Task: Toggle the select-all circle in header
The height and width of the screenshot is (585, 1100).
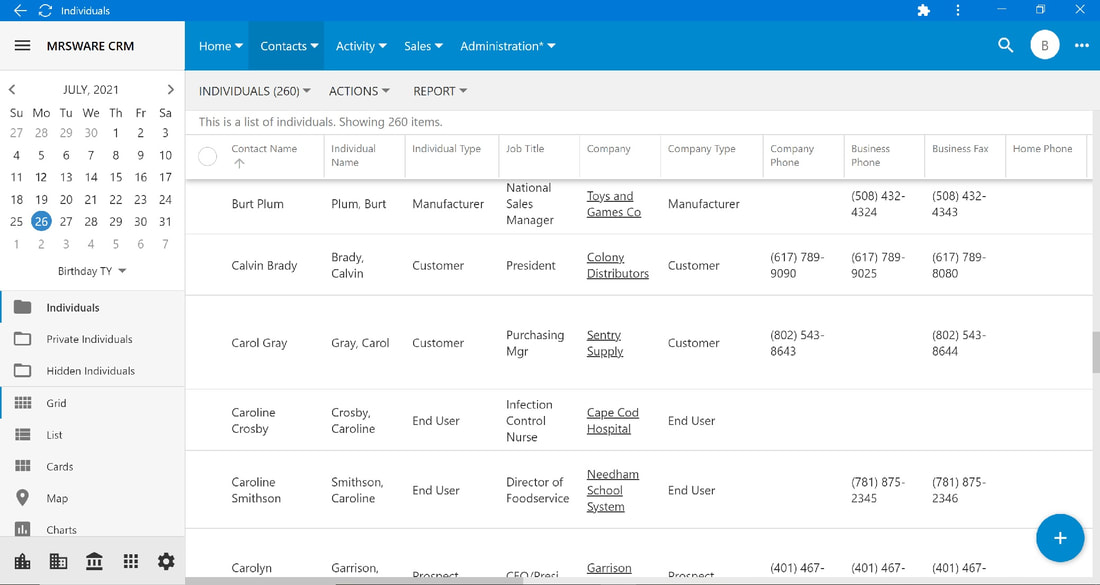Action: [208, 156]
